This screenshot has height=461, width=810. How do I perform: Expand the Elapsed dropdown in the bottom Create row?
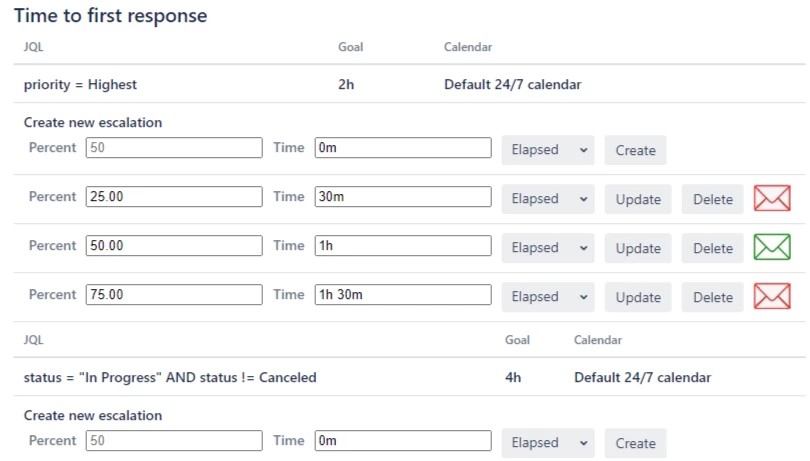(548, 443)
